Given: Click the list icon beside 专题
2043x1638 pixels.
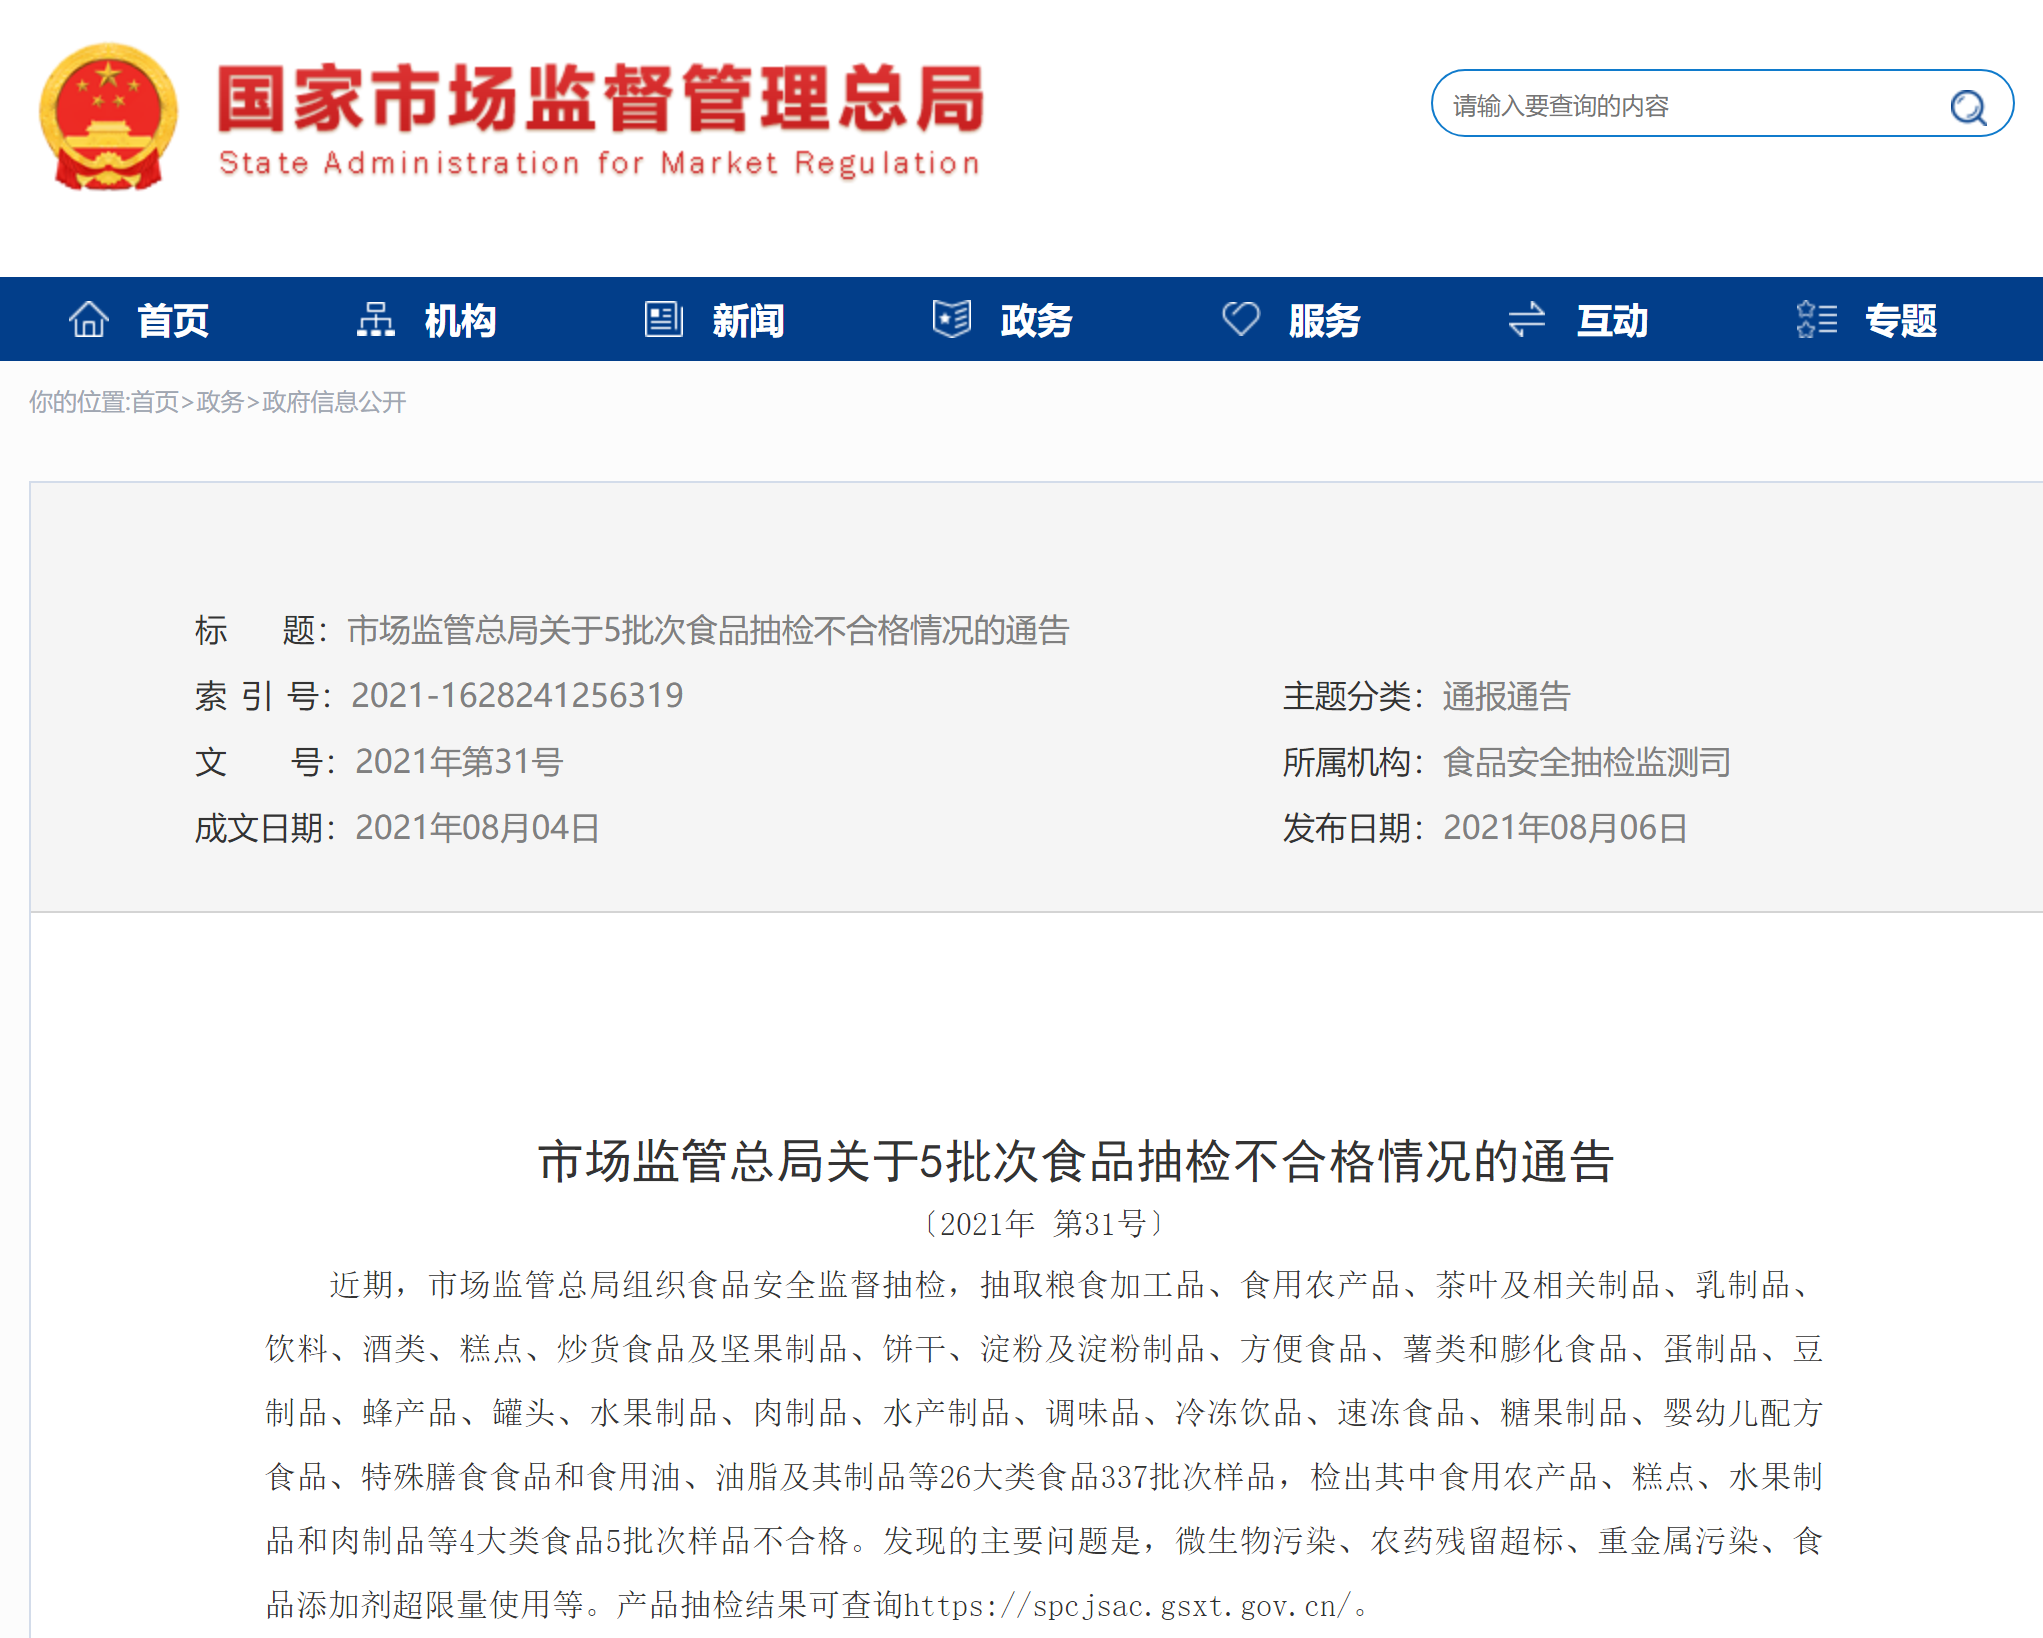Looking at the screenshot, I should pyautogui.click(x=1816, y=320).
